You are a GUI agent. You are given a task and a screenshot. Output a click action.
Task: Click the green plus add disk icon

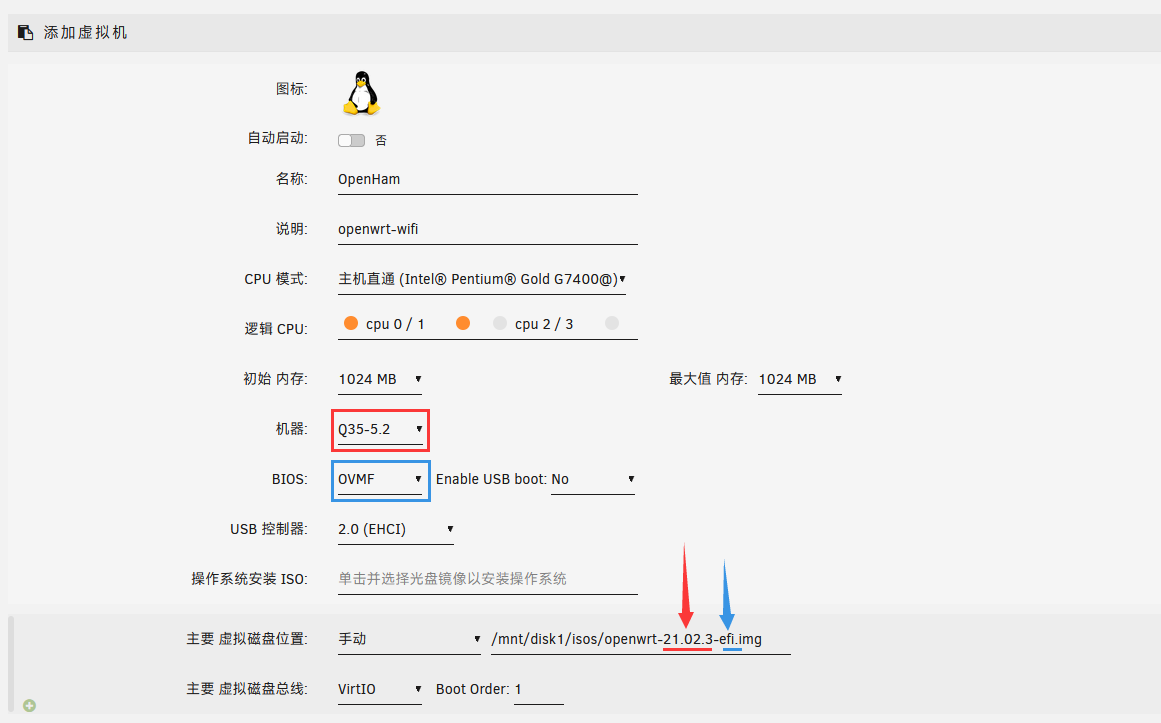pos(29,706)
